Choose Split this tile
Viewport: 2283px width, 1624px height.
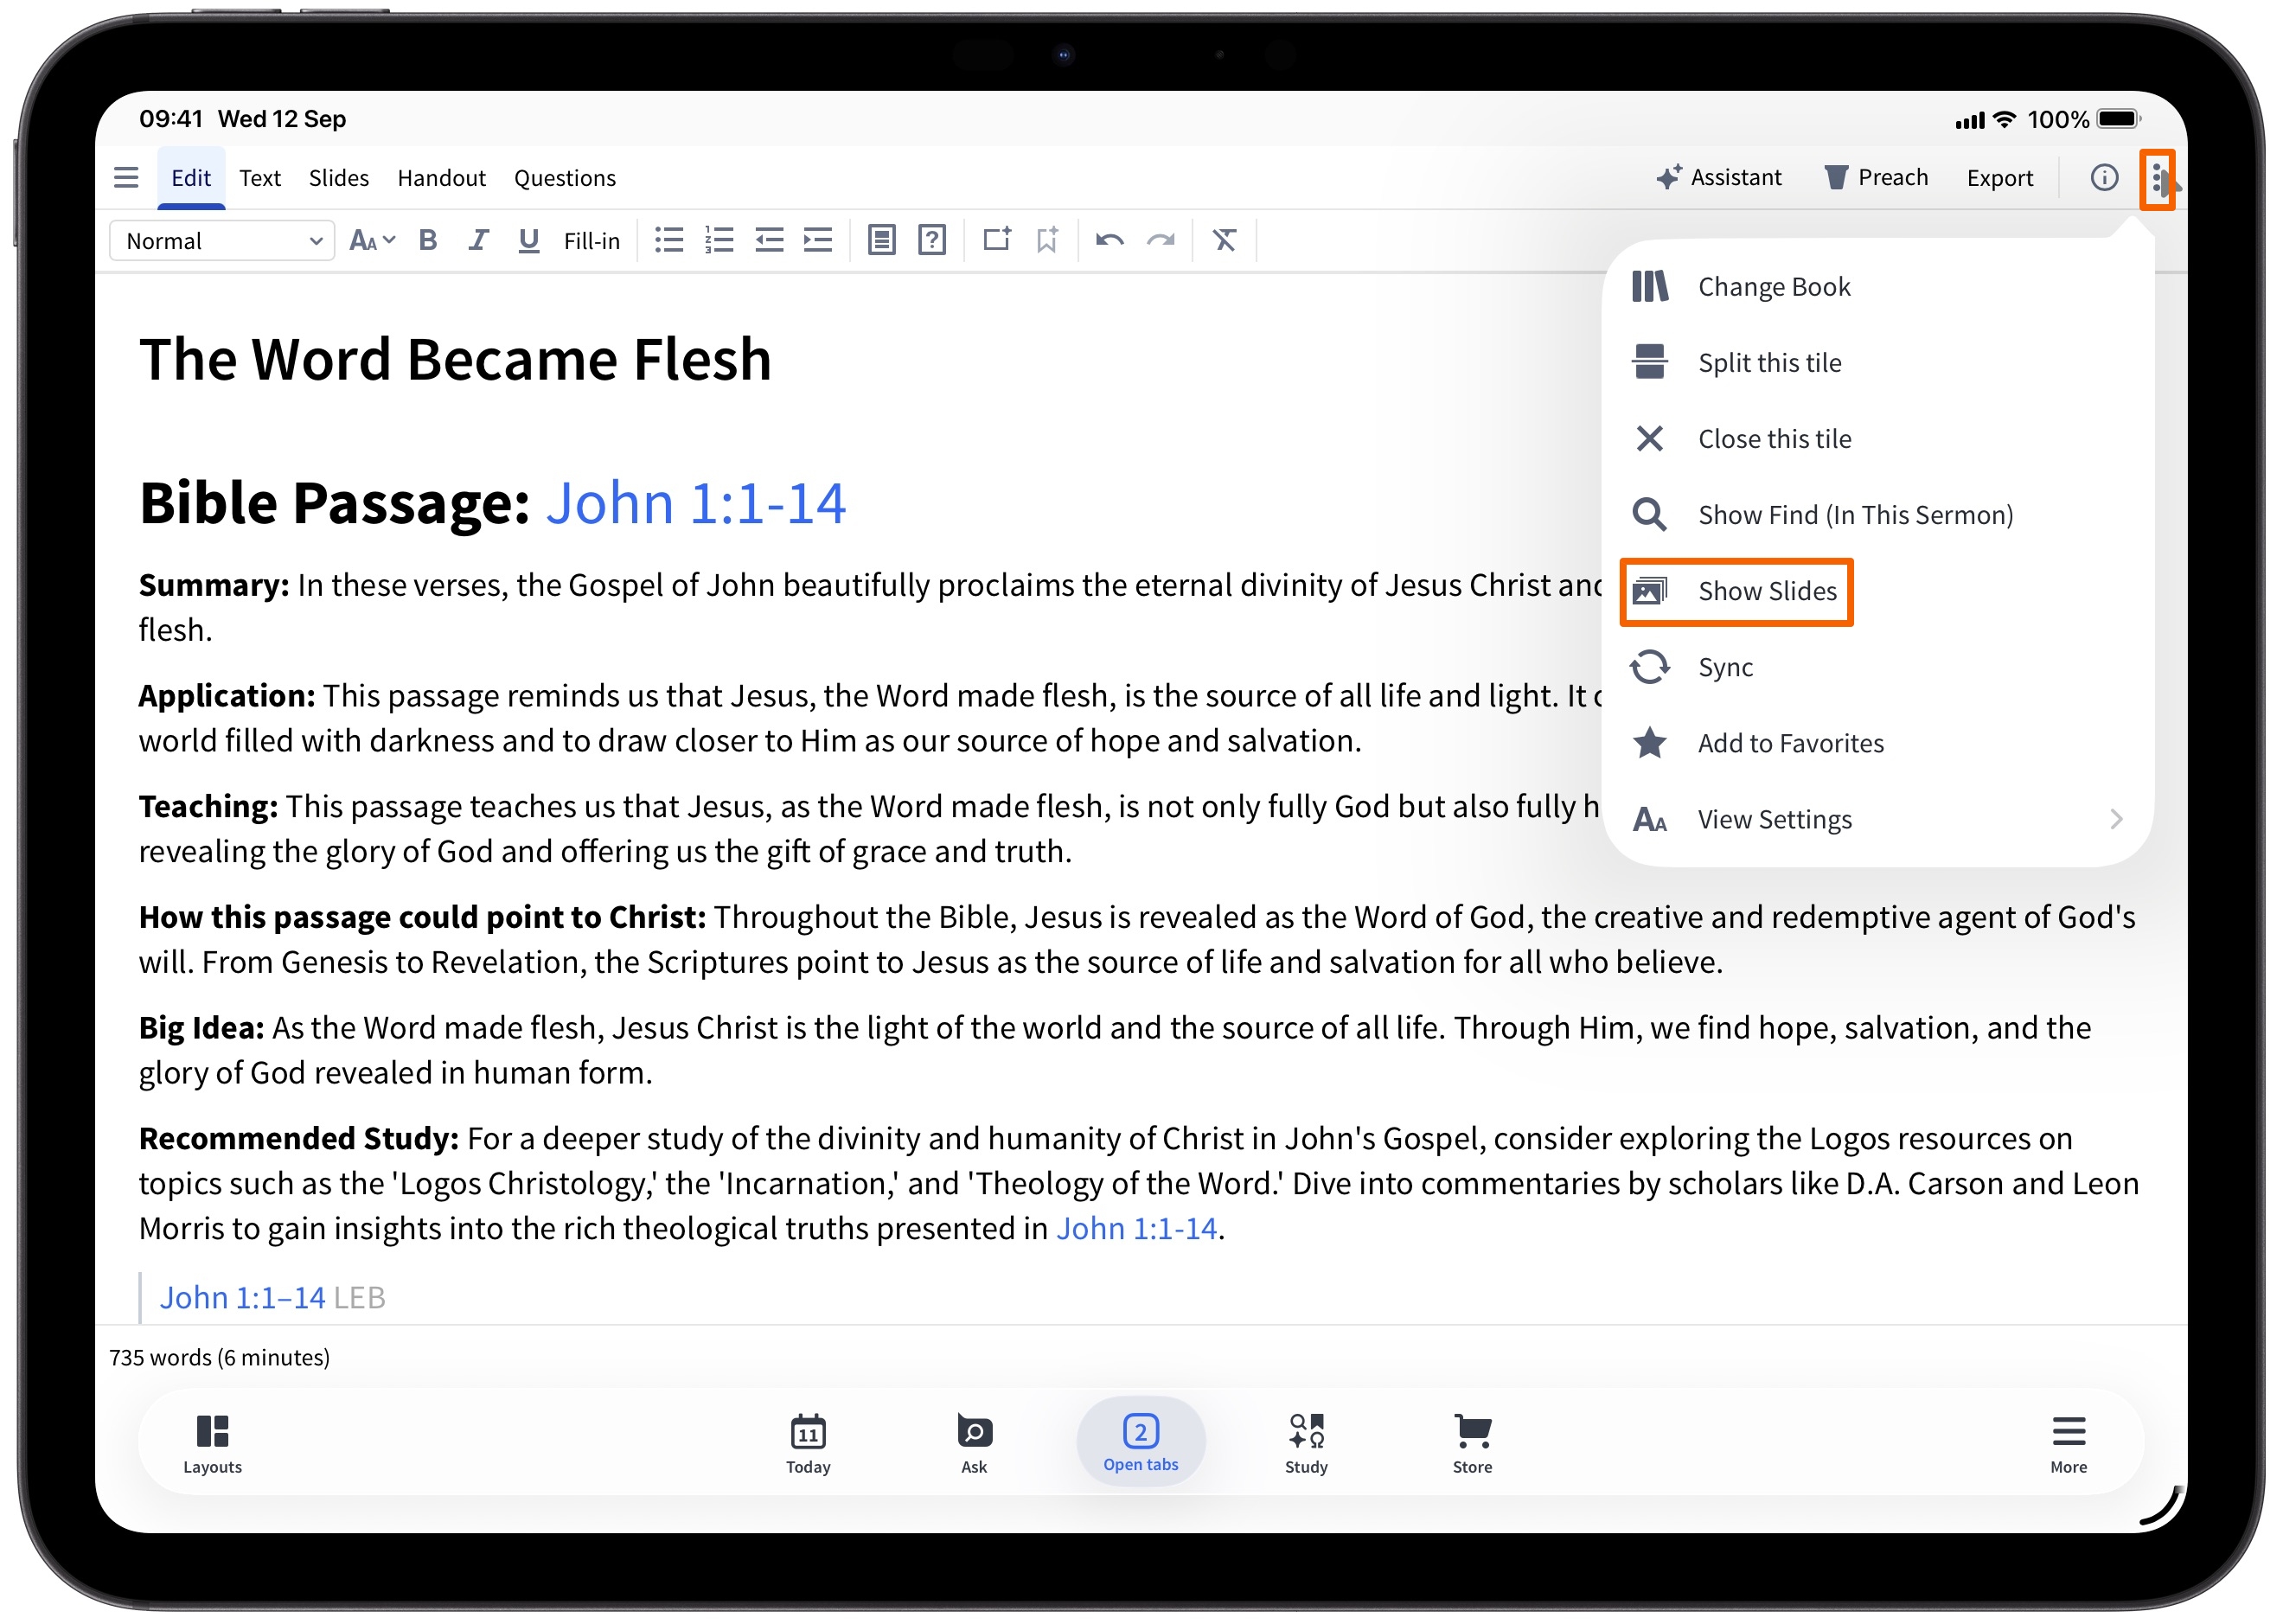[x=1878, y=363]
